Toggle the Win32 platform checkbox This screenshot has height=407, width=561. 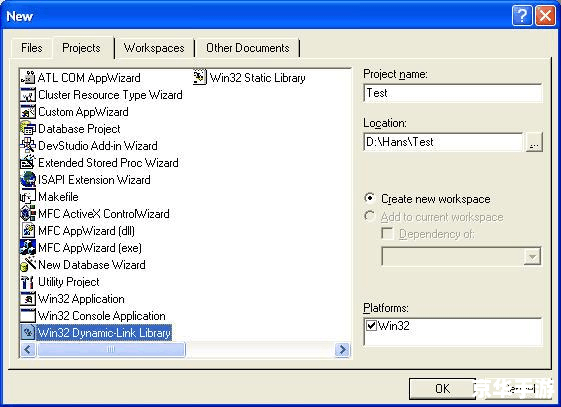click(371, 325)
